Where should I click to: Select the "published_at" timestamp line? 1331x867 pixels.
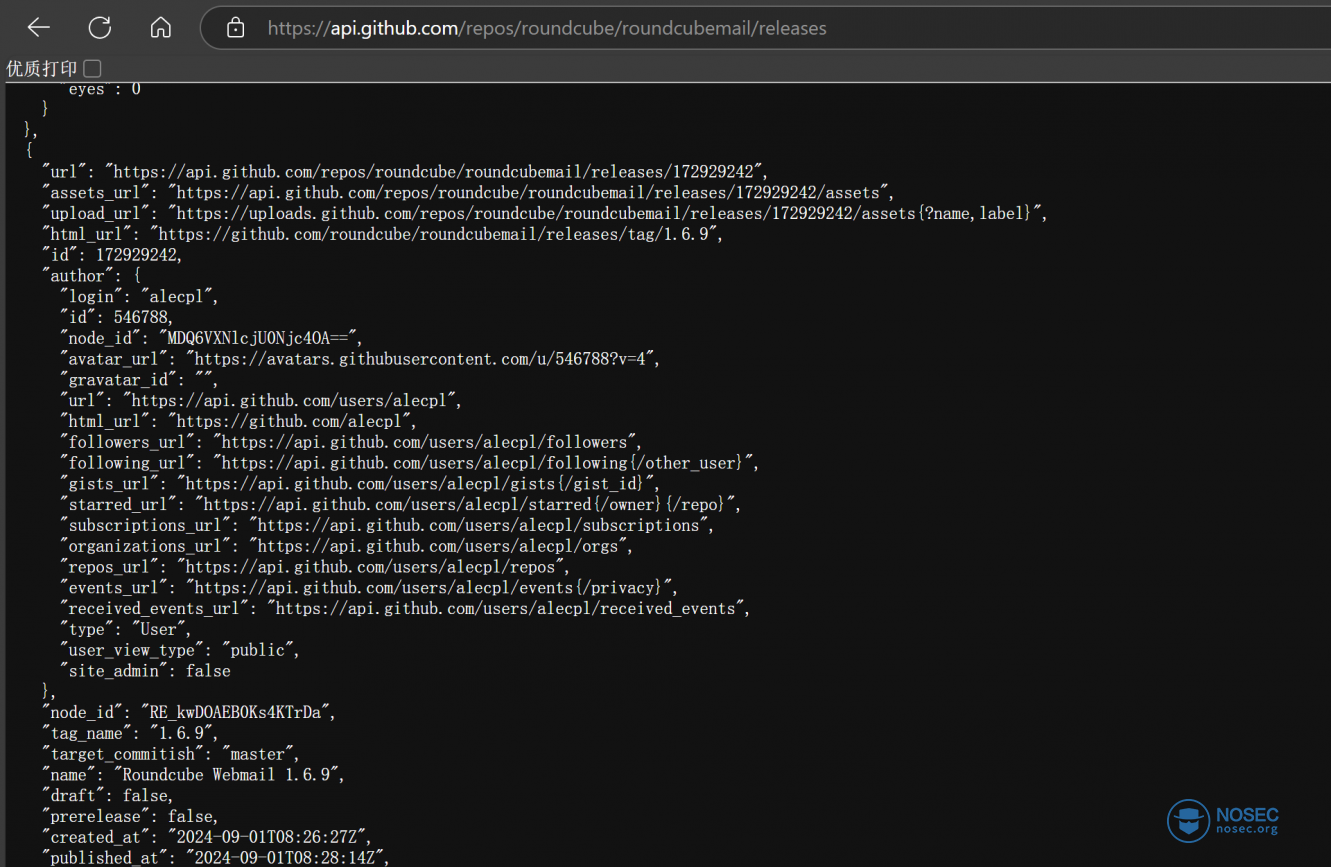[216, 857]
